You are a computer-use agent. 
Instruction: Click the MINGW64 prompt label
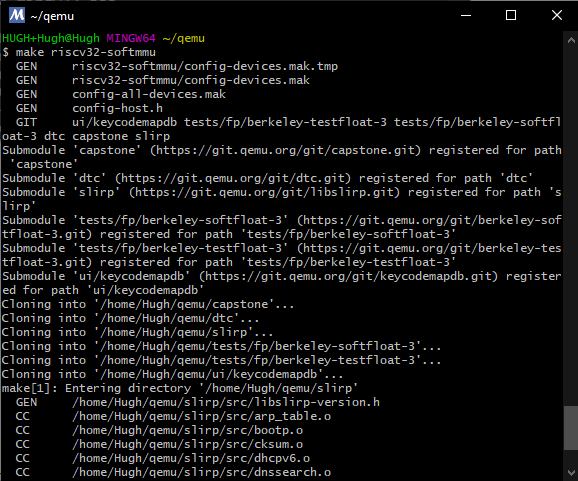click(131, 38)
